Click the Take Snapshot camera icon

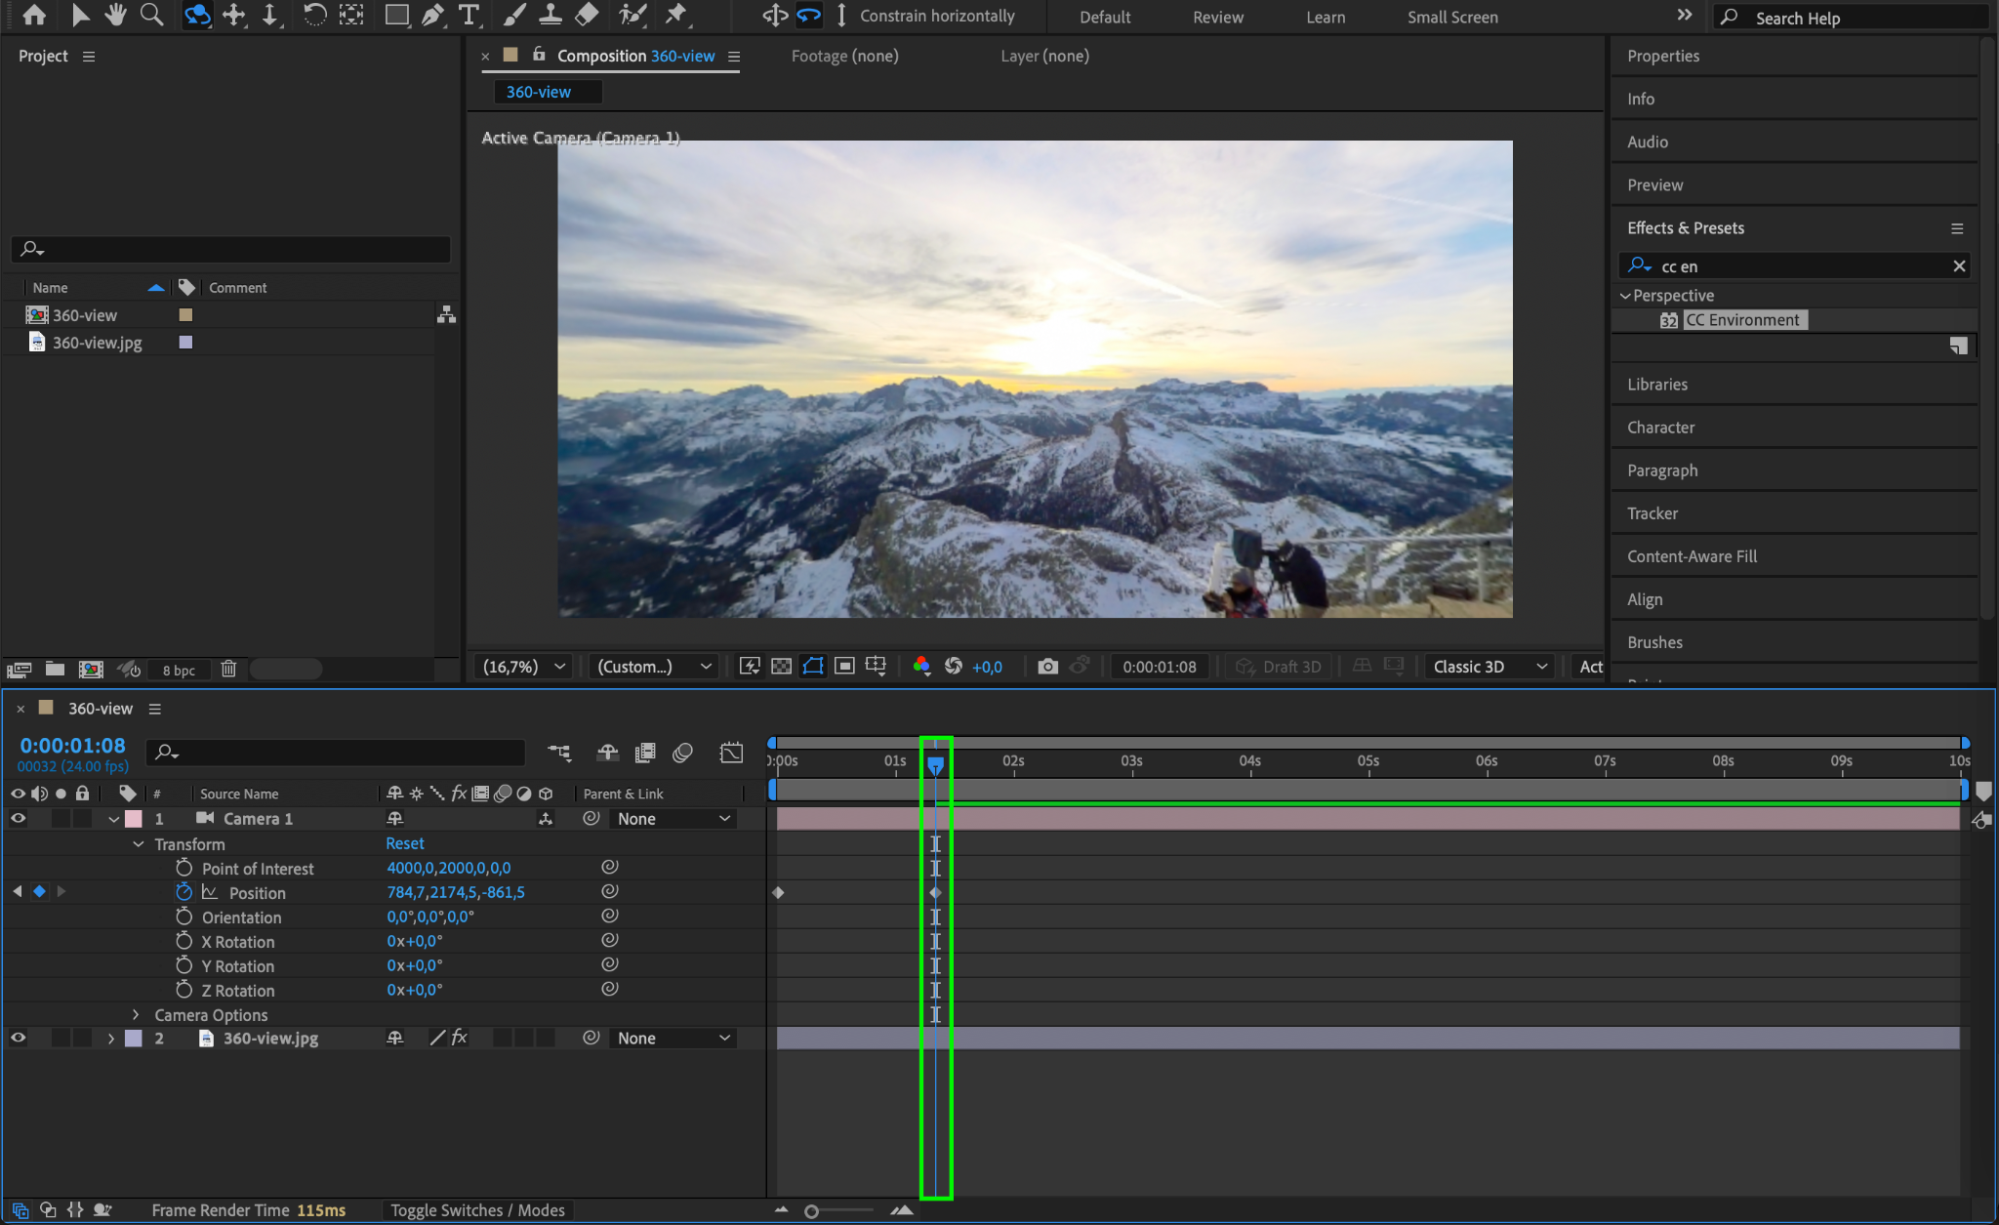(1047, 666)
